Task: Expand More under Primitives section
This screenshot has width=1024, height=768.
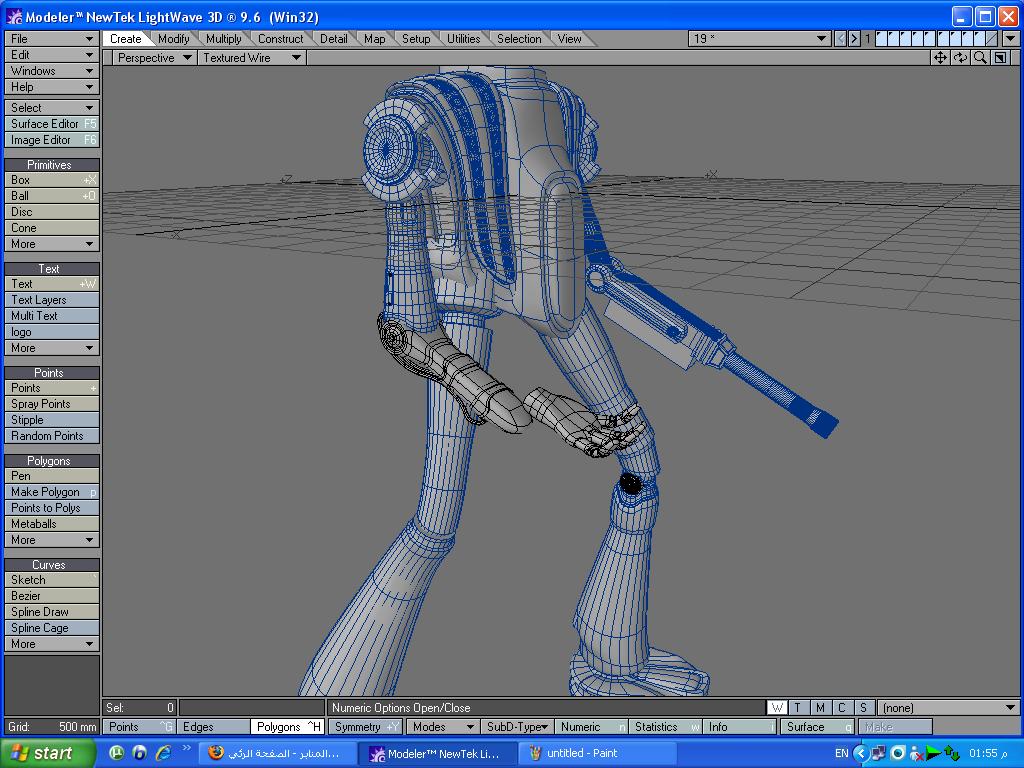Action: tap(52, 244)
